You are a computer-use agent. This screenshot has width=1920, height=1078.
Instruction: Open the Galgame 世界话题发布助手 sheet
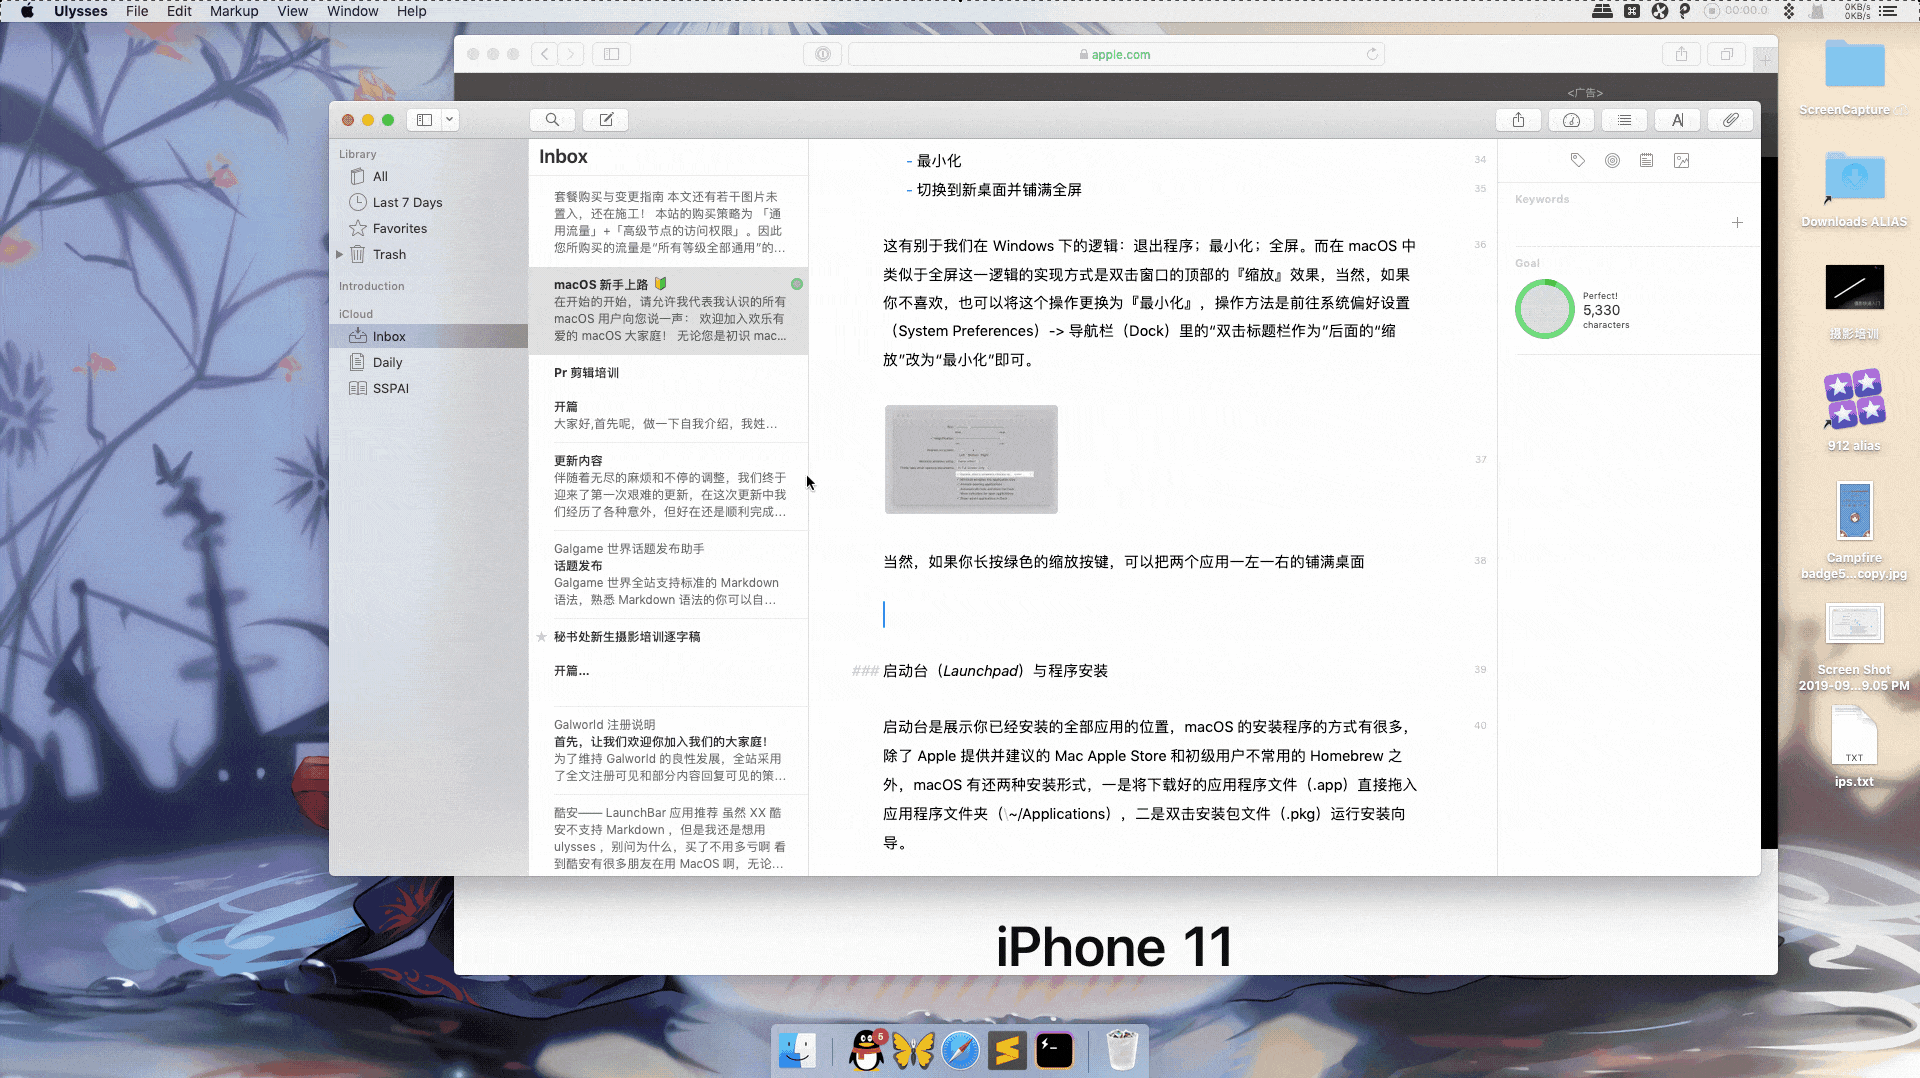coord(668,574)
